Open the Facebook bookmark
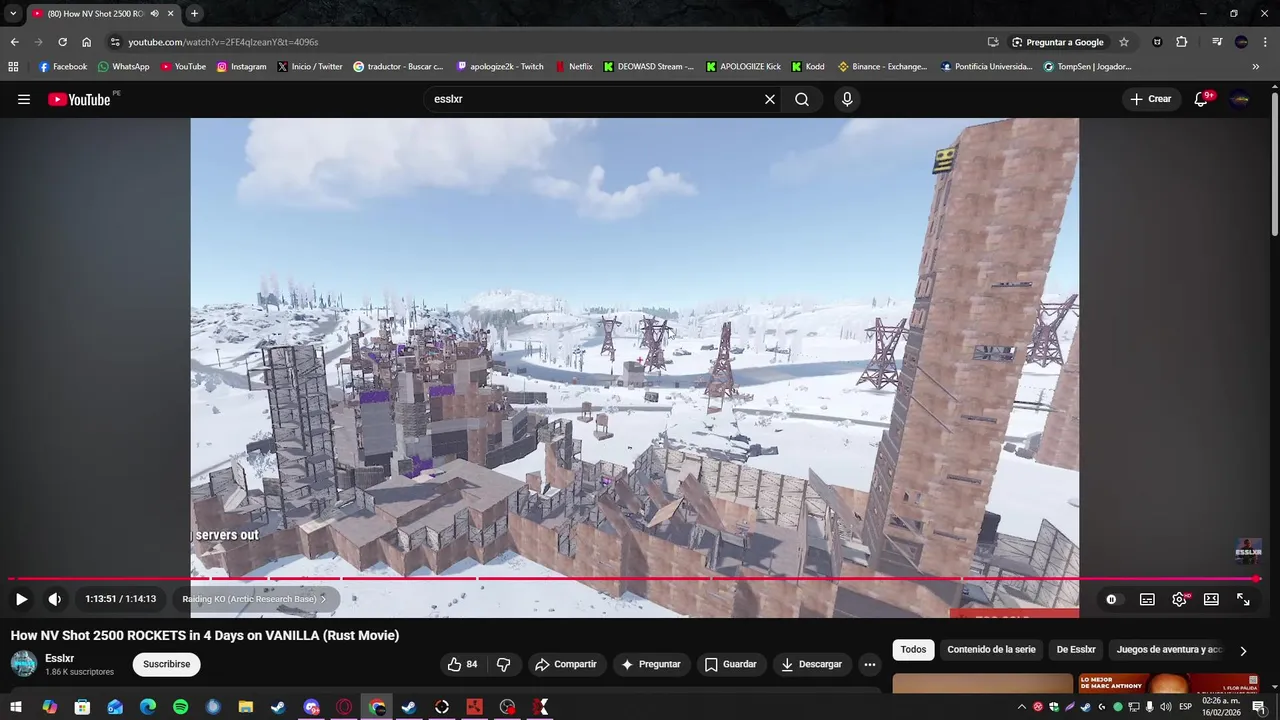 click(63, 67)
